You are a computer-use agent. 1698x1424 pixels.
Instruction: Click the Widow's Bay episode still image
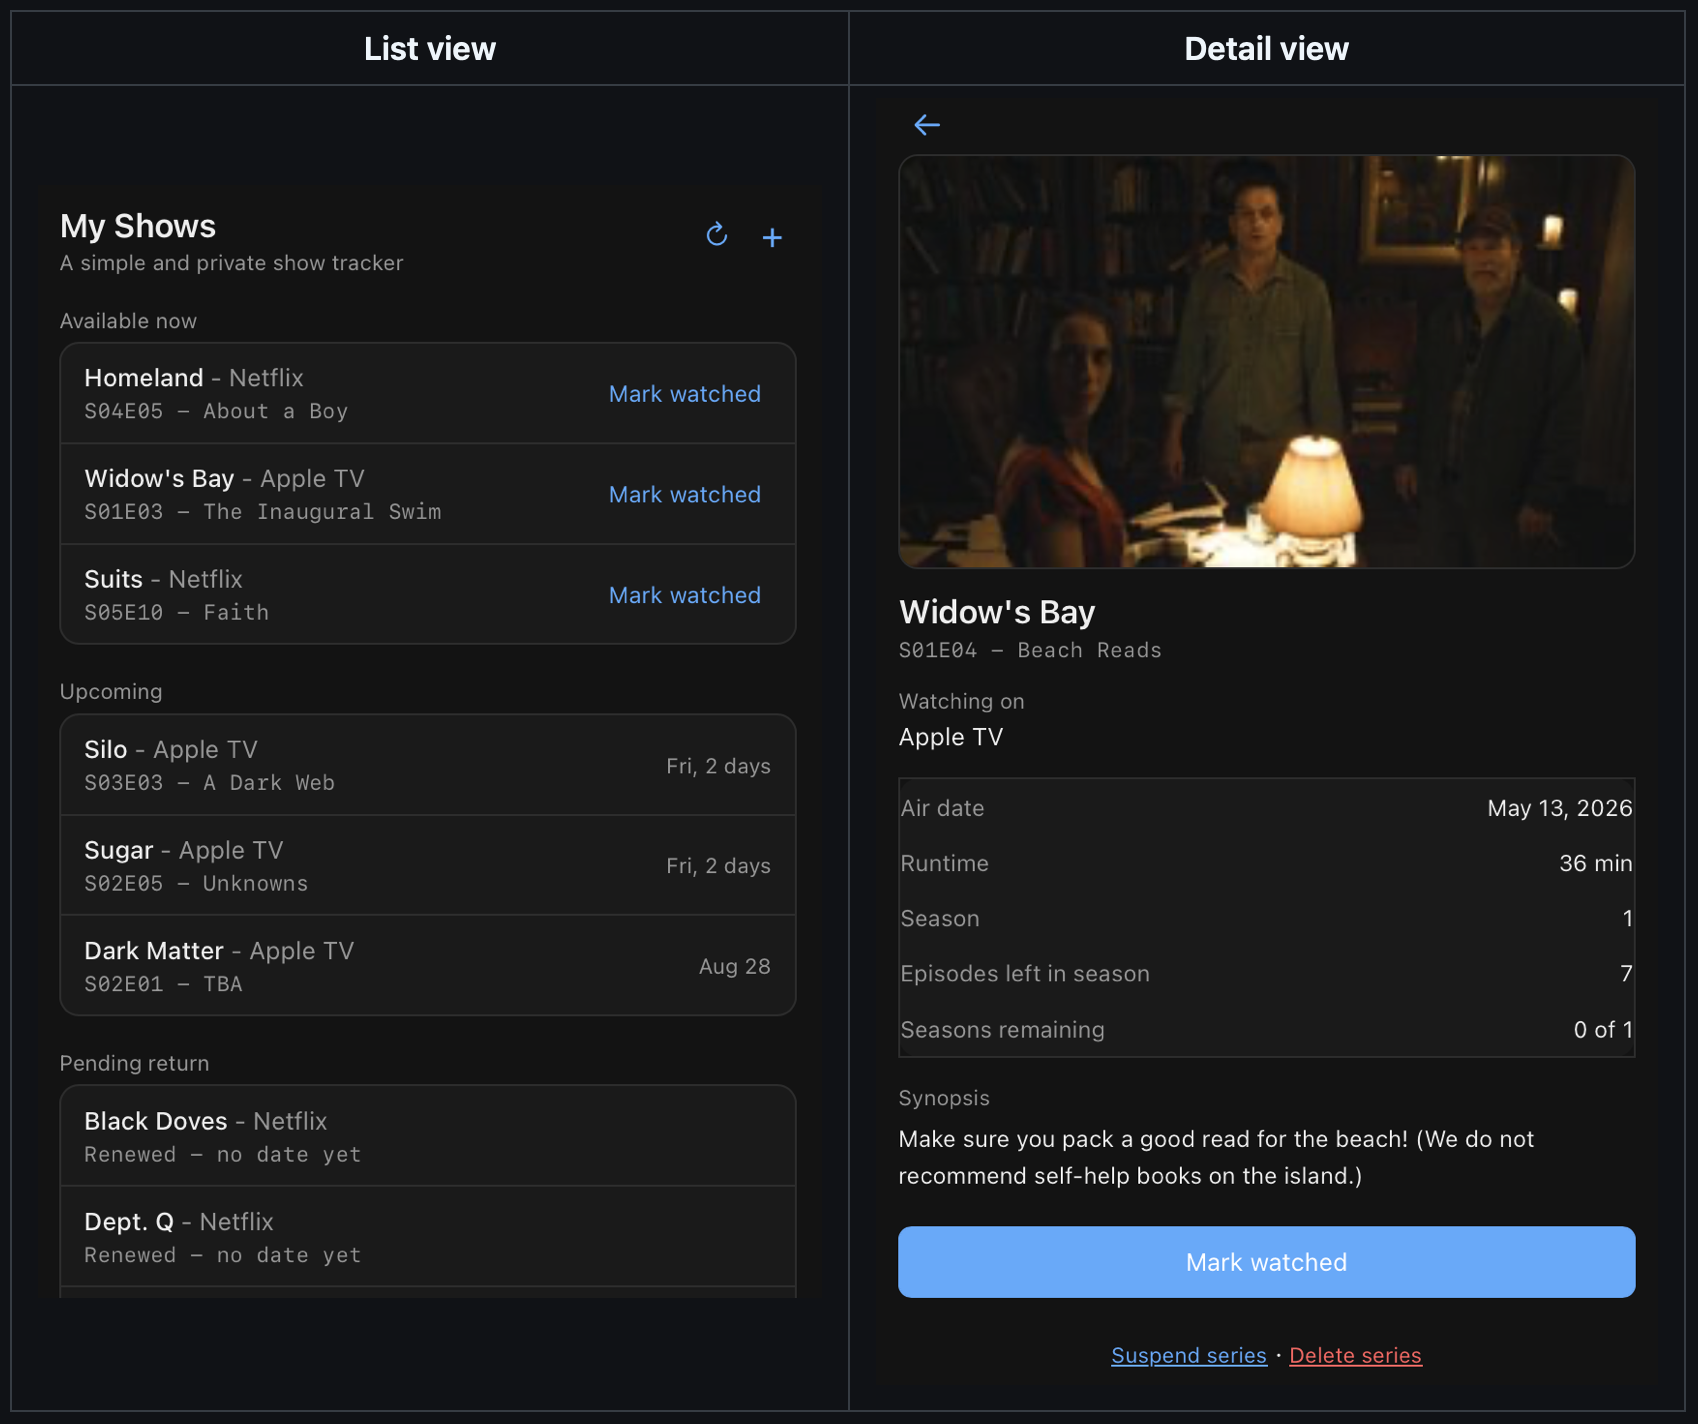click(1266, 361)
